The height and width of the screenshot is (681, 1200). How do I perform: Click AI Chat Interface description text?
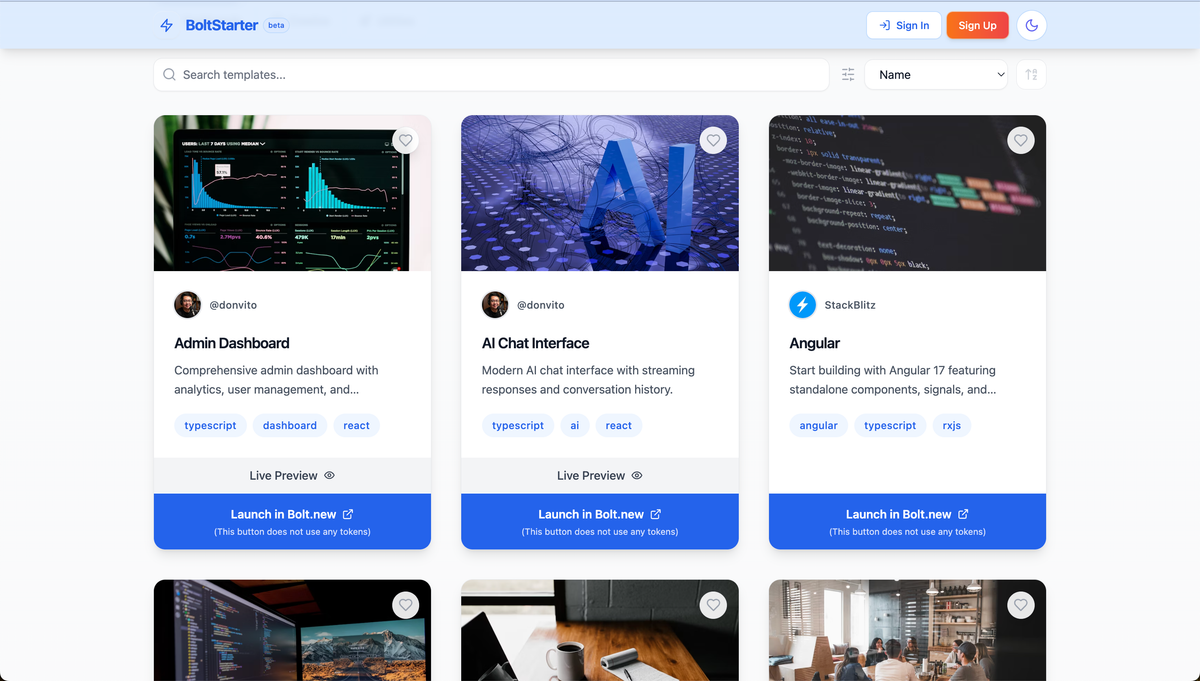click(x=588, y=380)
